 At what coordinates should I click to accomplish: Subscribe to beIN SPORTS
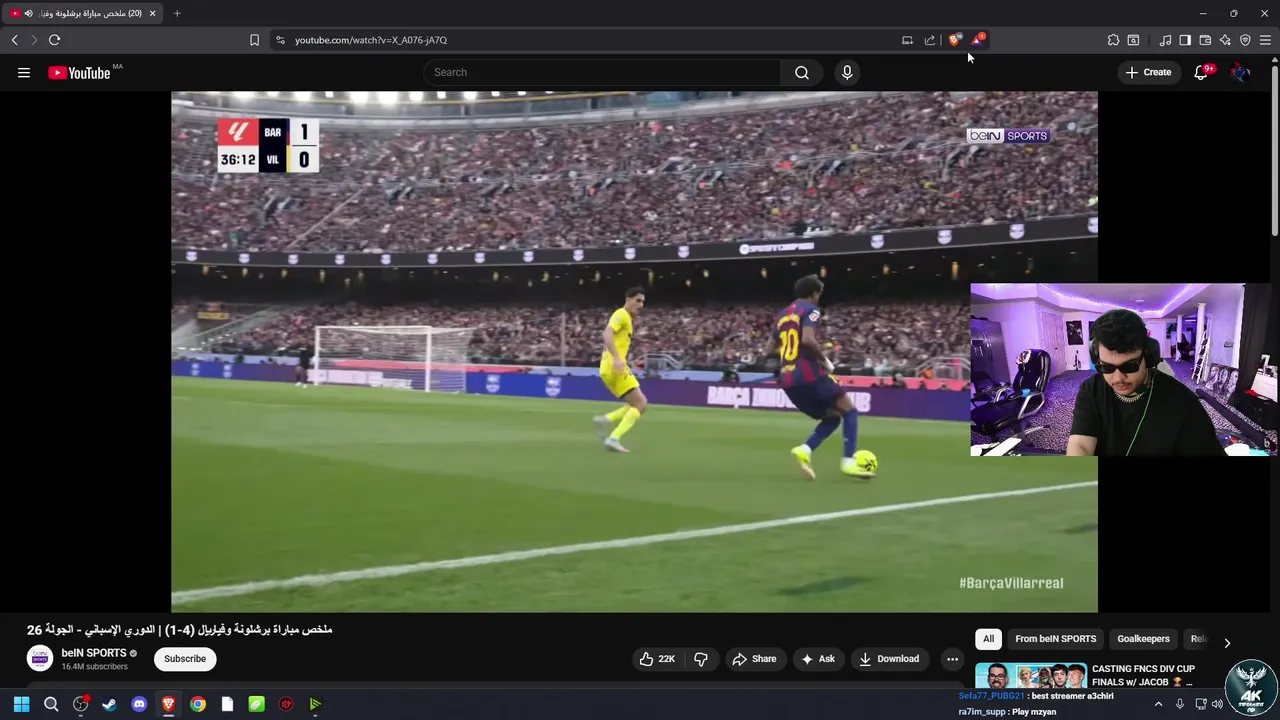(185, 659)
